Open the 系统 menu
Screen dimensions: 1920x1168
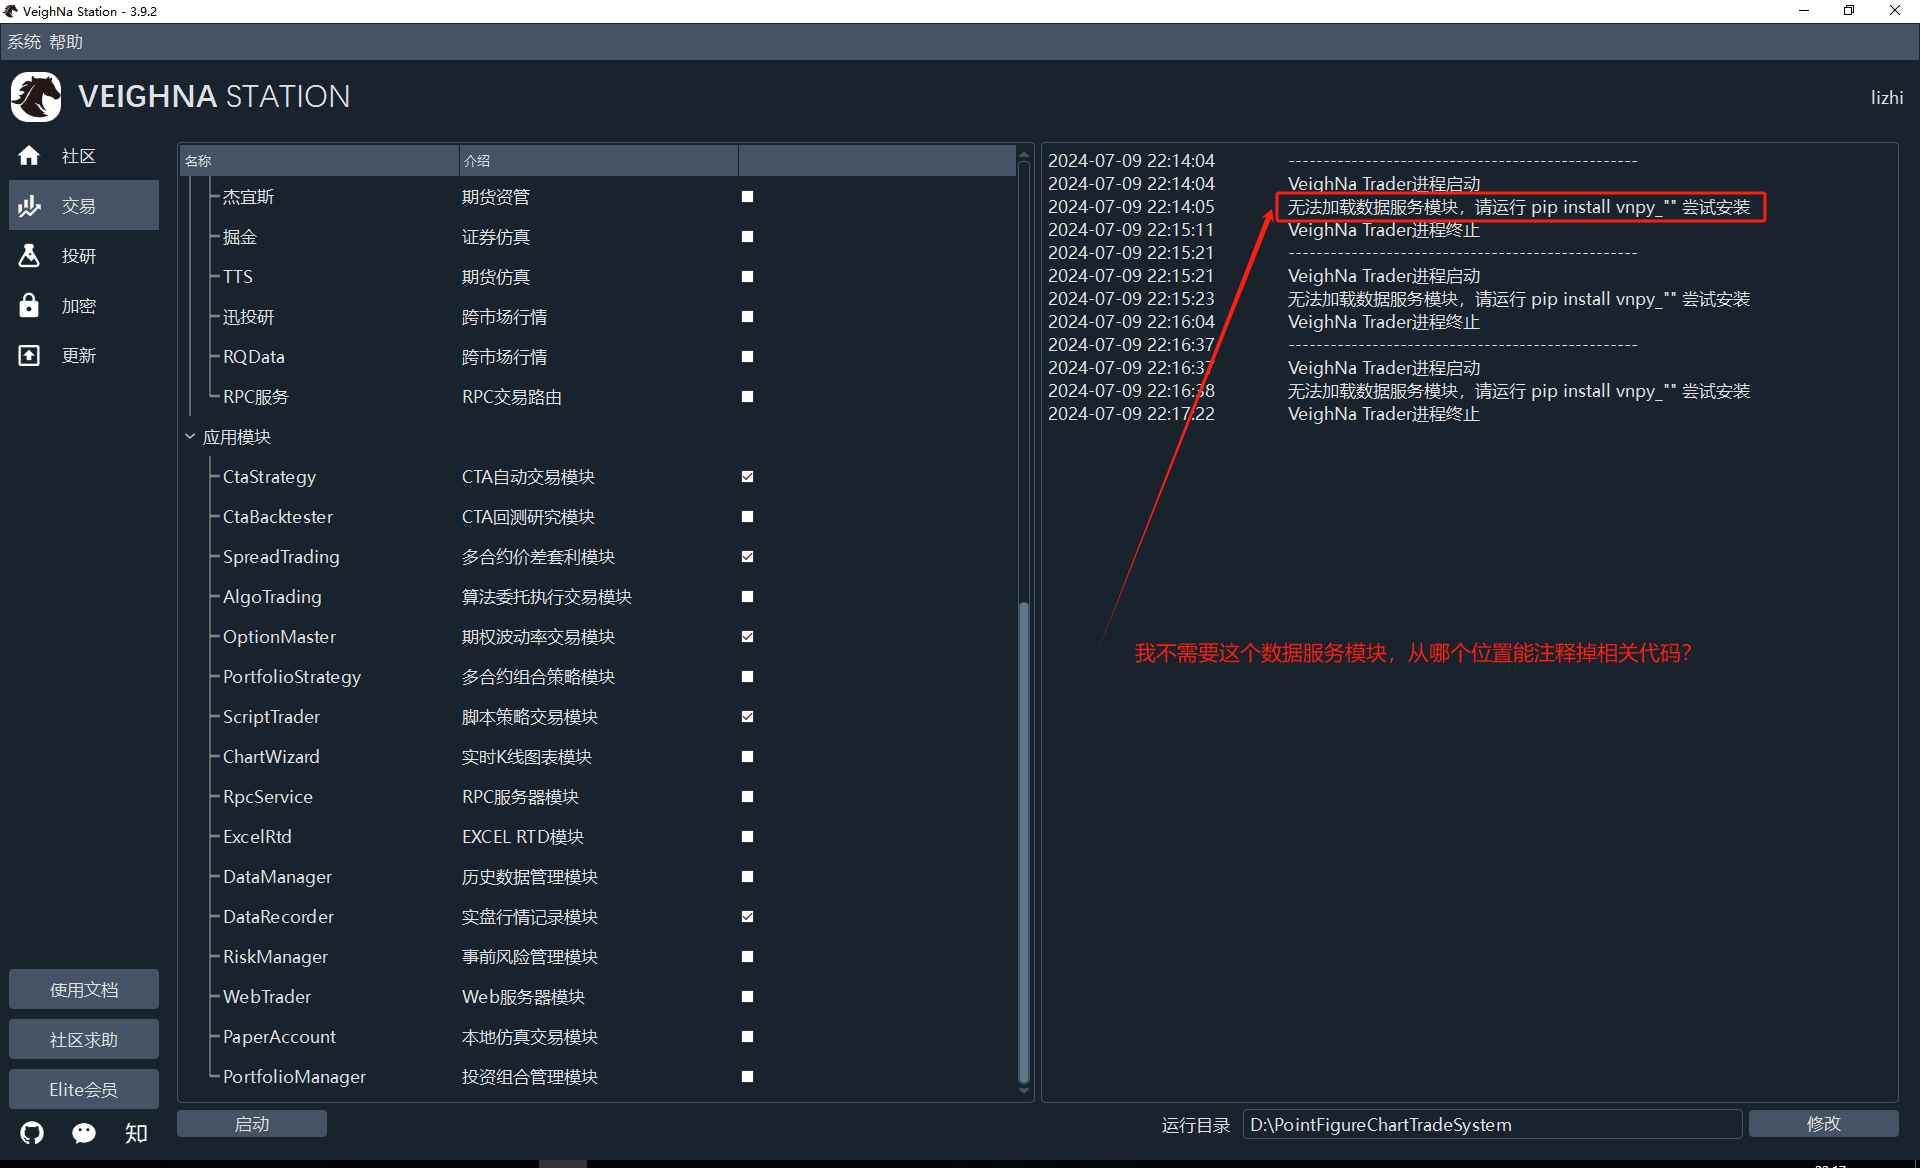24,42
